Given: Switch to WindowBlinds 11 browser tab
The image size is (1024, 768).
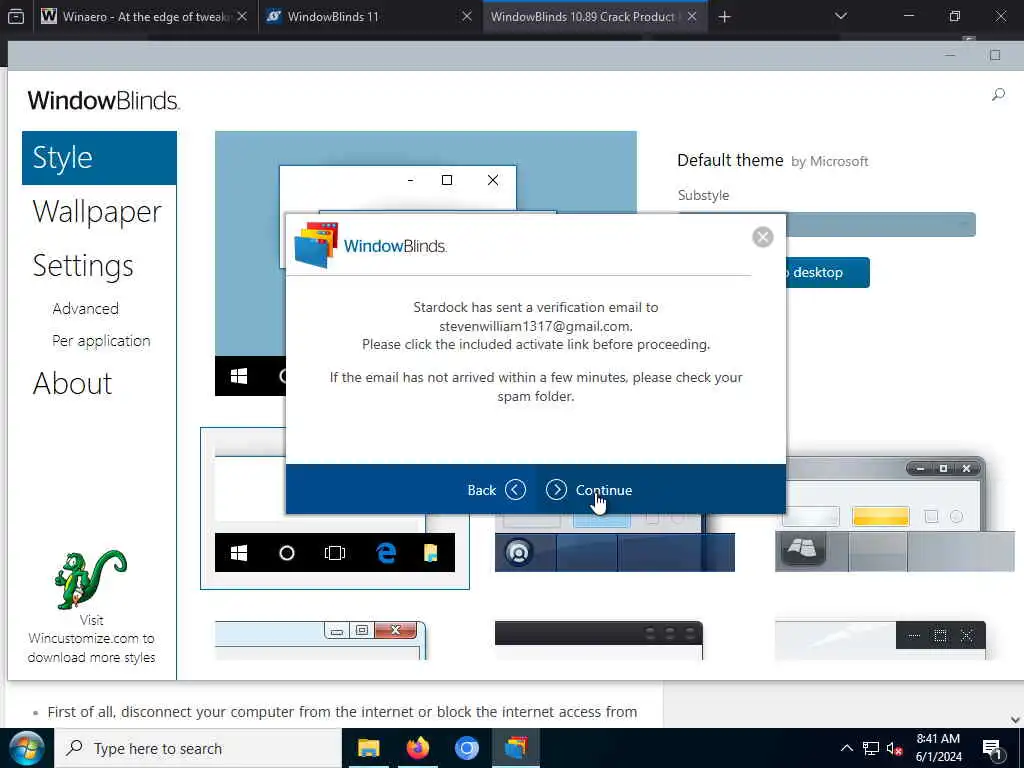Looking at the screenshot, I should coord(368,16).
